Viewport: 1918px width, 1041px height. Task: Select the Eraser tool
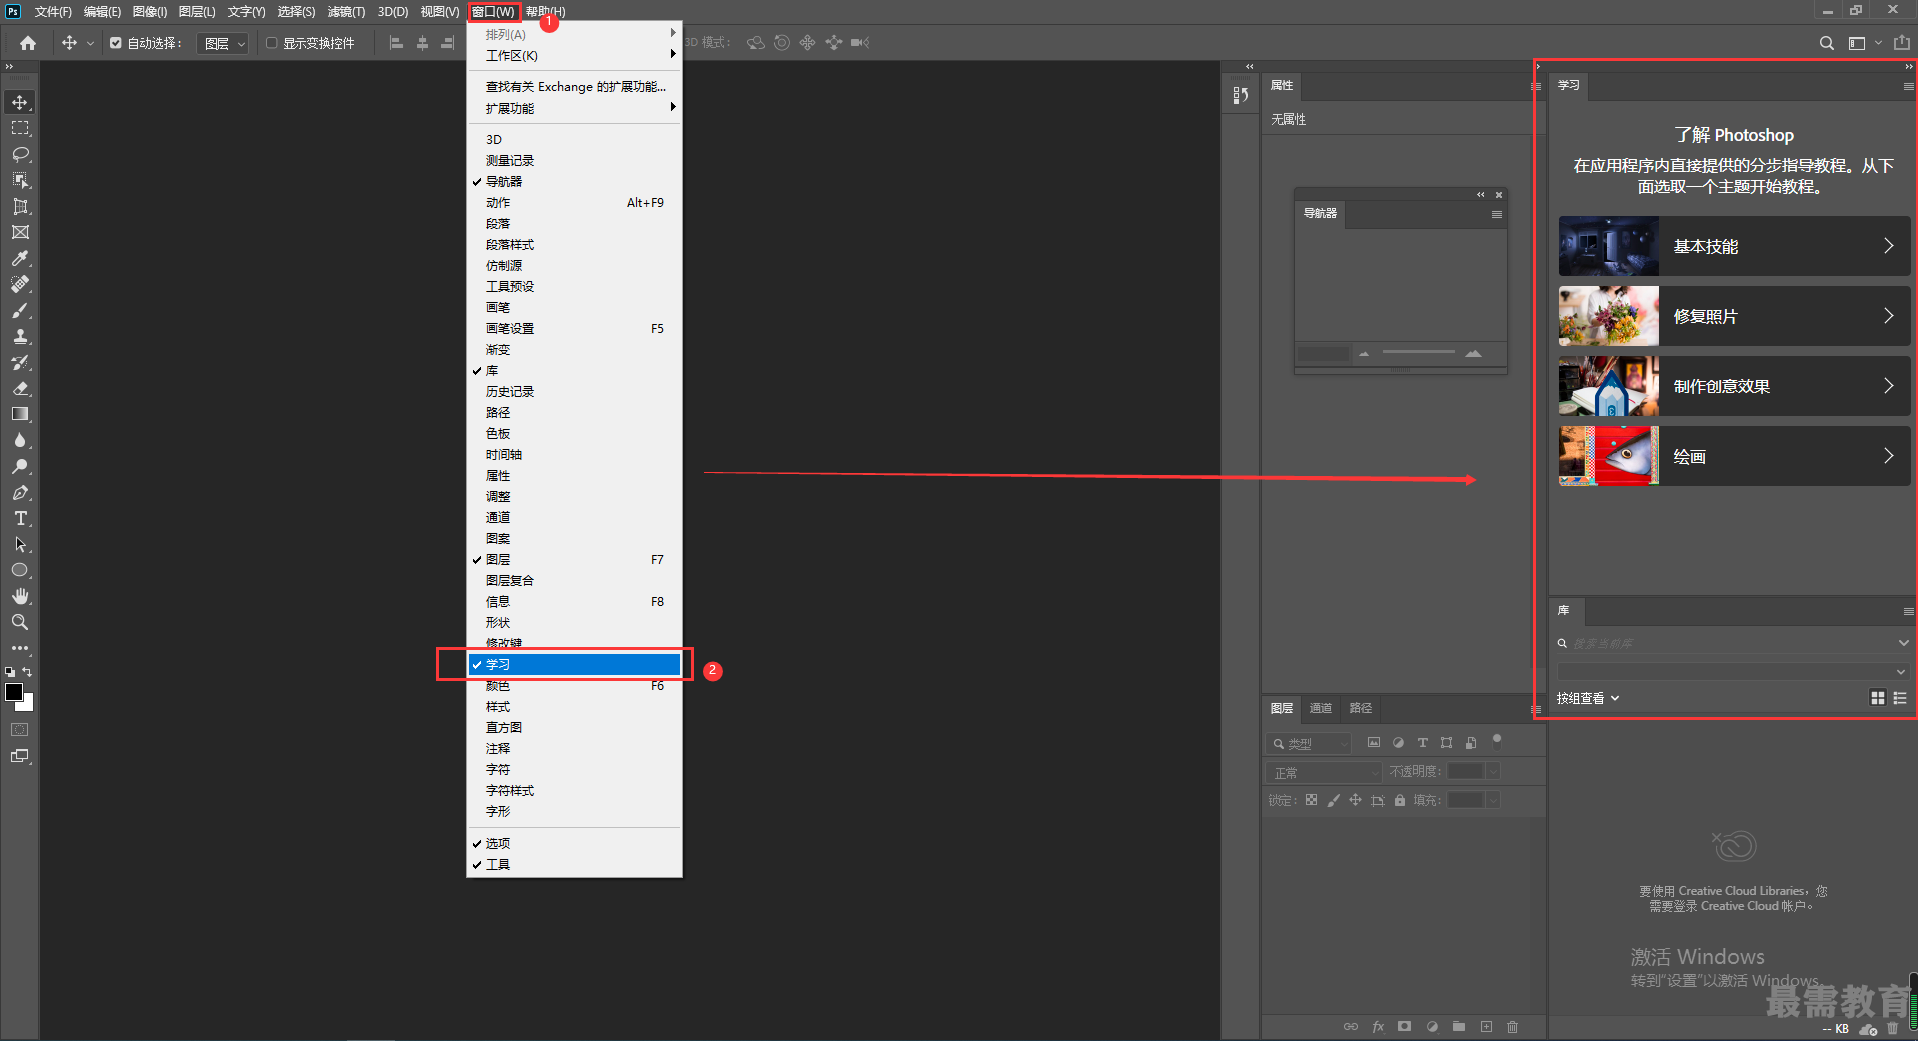pos(20,388)
